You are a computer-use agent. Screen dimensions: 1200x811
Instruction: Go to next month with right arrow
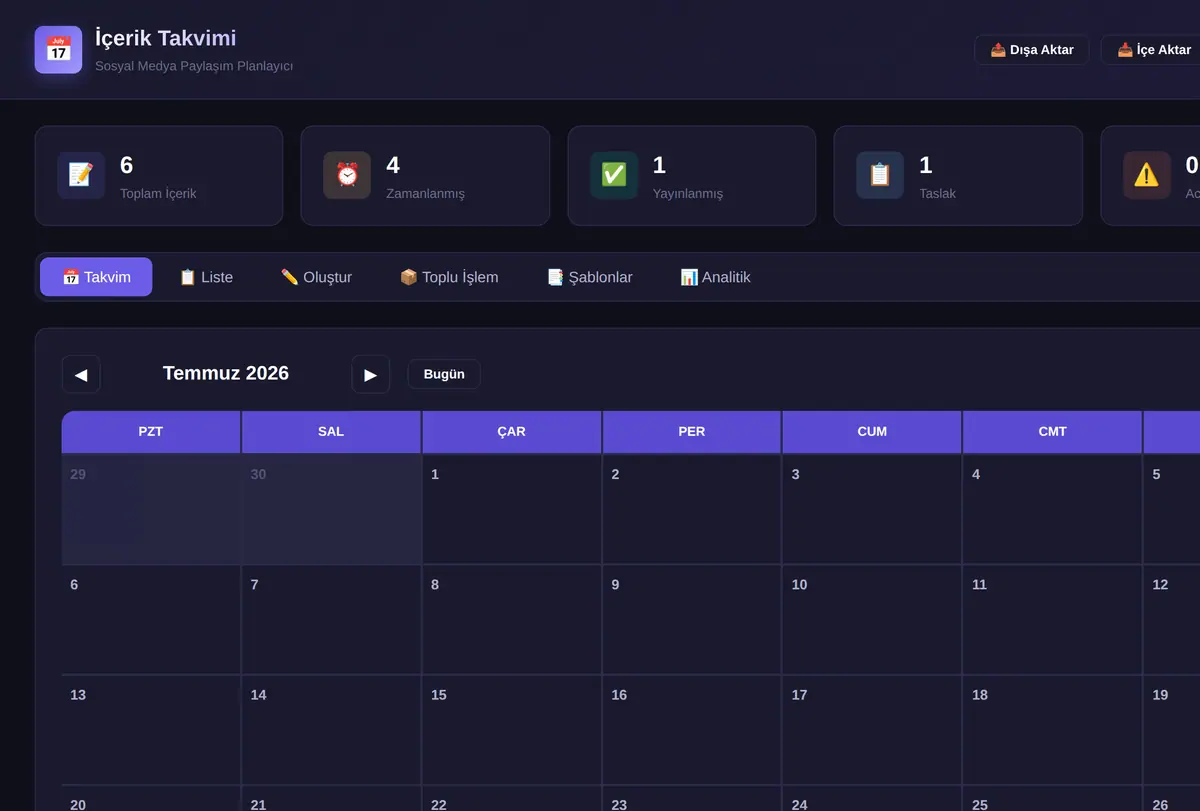(371, 374)
